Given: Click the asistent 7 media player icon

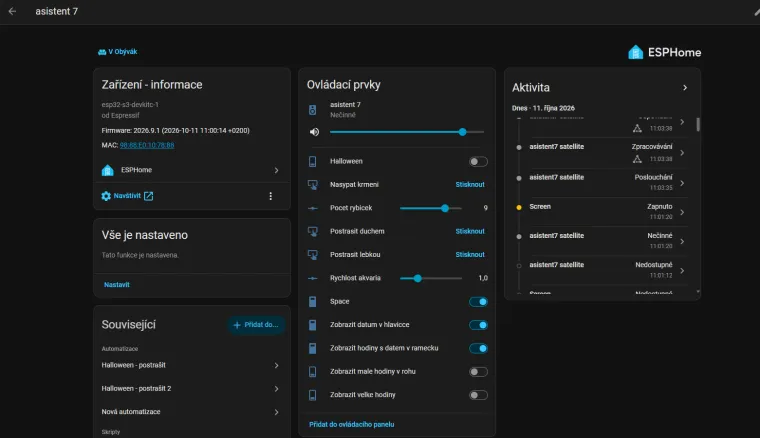Looking at the screenshot, I should [313, 110].
